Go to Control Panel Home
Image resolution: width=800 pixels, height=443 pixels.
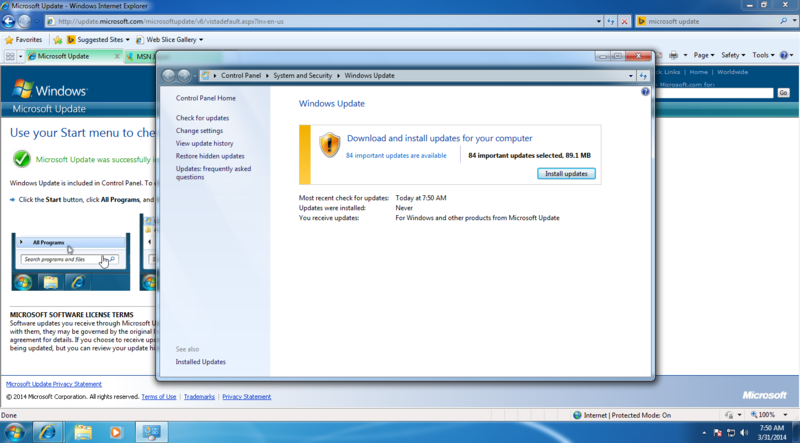pos(206,98)
